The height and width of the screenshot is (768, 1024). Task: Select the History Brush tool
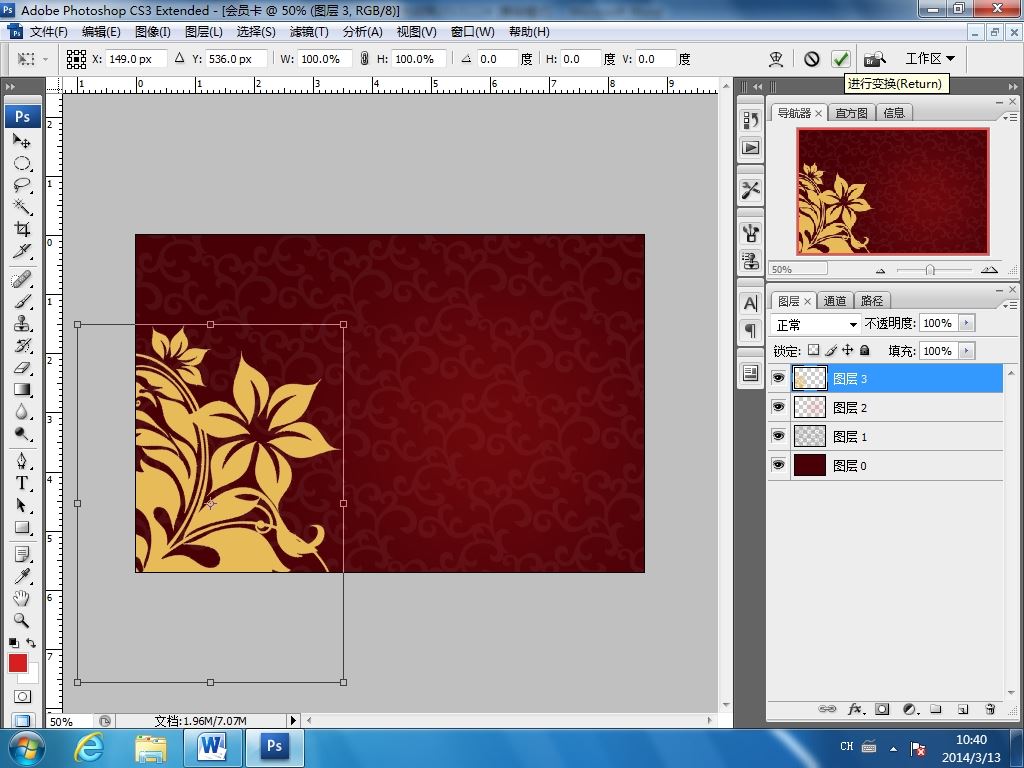pos(22,345)
